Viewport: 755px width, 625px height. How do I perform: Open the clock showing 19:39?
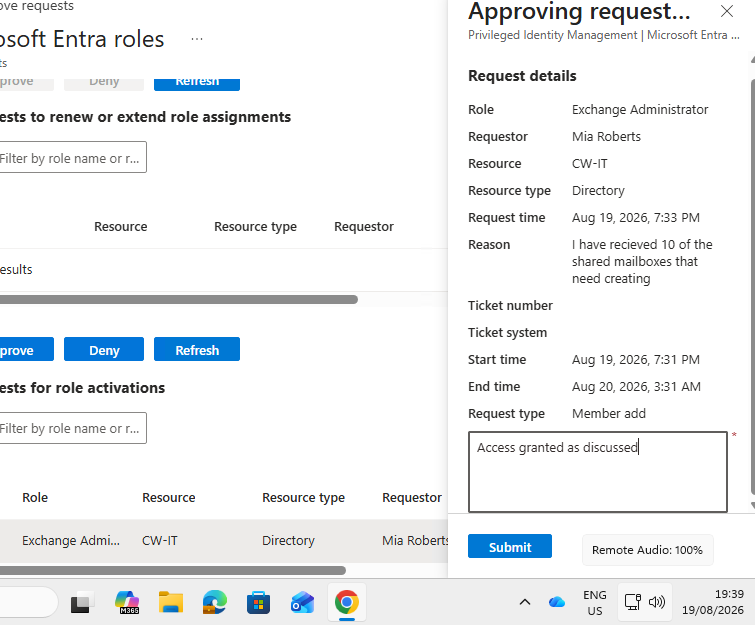coord(713,602)
